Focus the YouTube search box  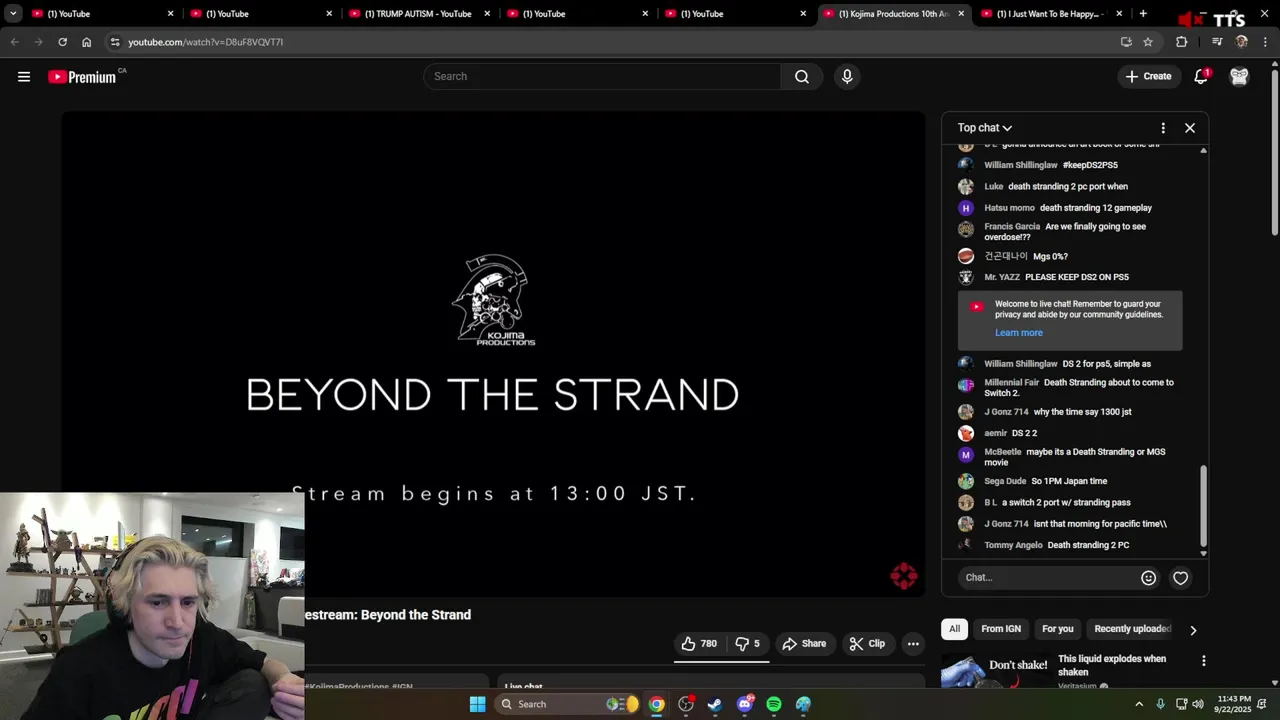click(x=603, y=77)
